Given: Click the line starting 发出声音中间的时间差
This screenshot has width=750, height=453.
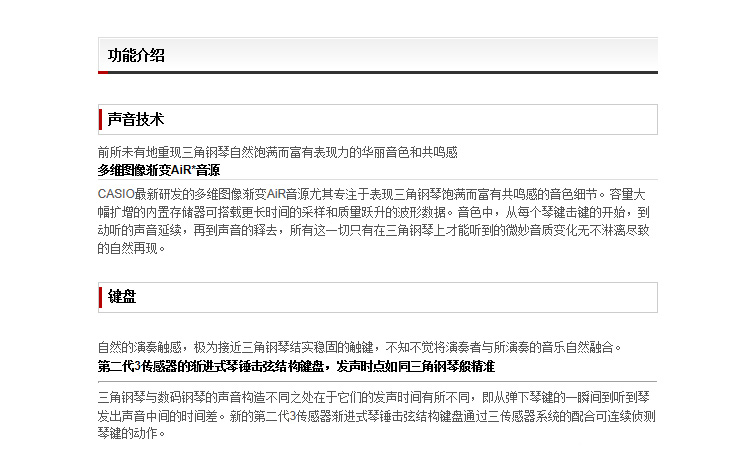Looking at the screenshot, I should [376, 416].
